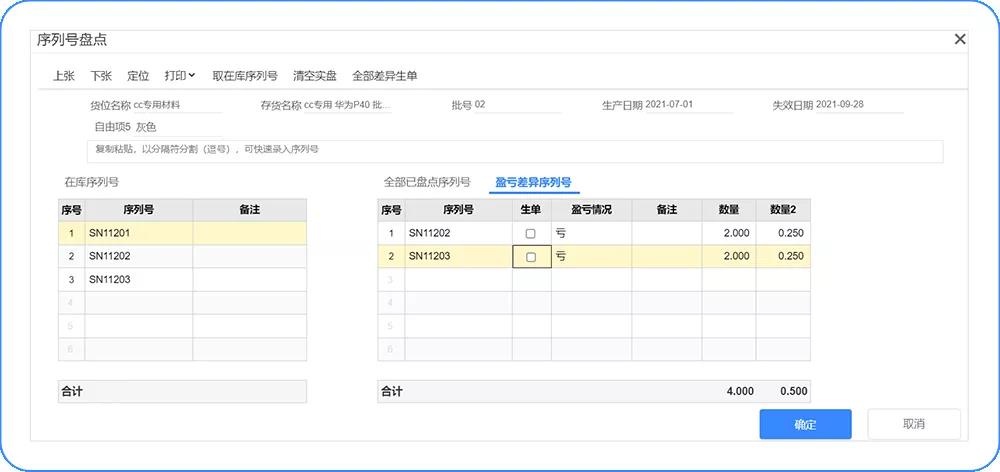This screenshot has height=472, width=1000.
Task: Click the 盈亏情况 column header
Action: click(x=591, y=210)
